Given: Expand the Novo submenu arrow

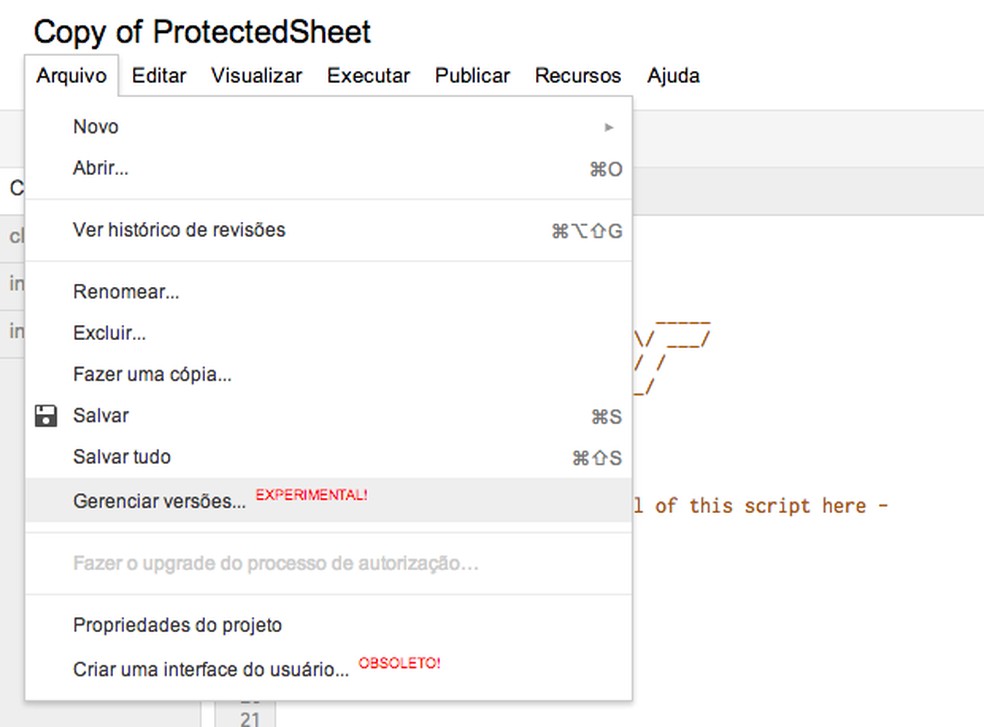Looking at the screenshot, I should (609, 127).
